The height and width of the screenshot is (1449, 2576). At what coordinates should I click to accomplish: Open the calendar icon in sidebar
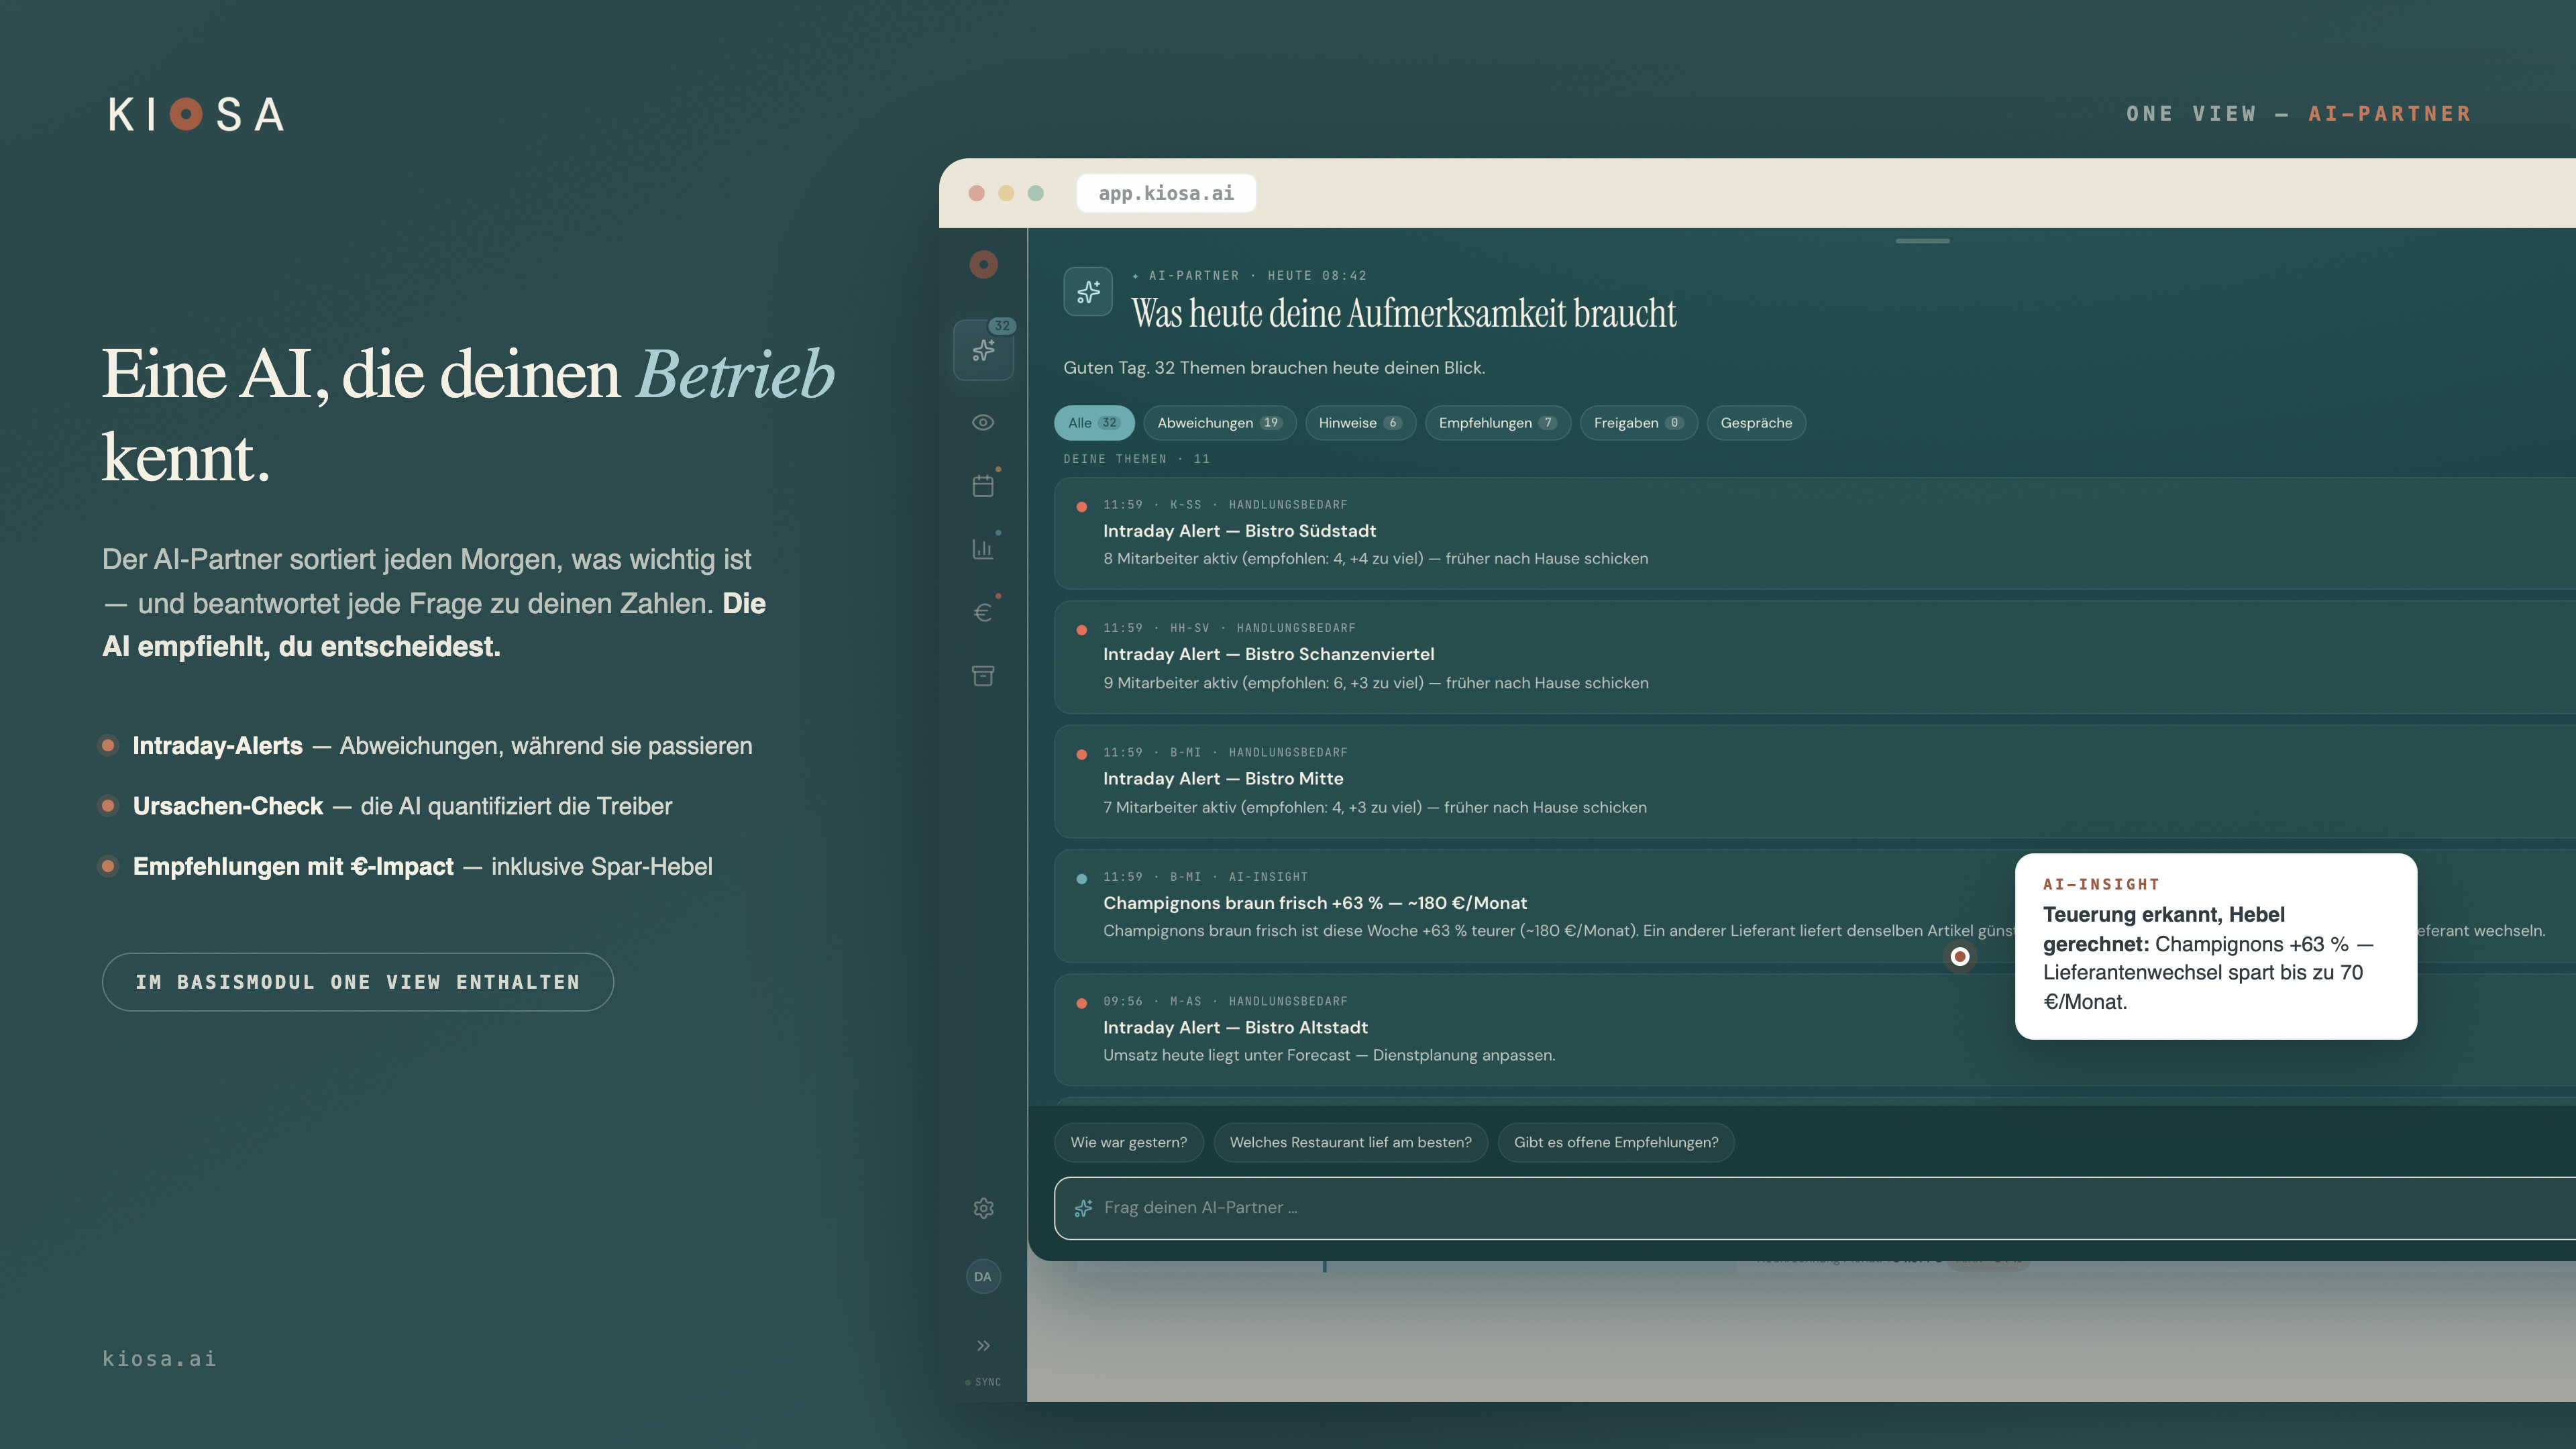coord(983,486)
